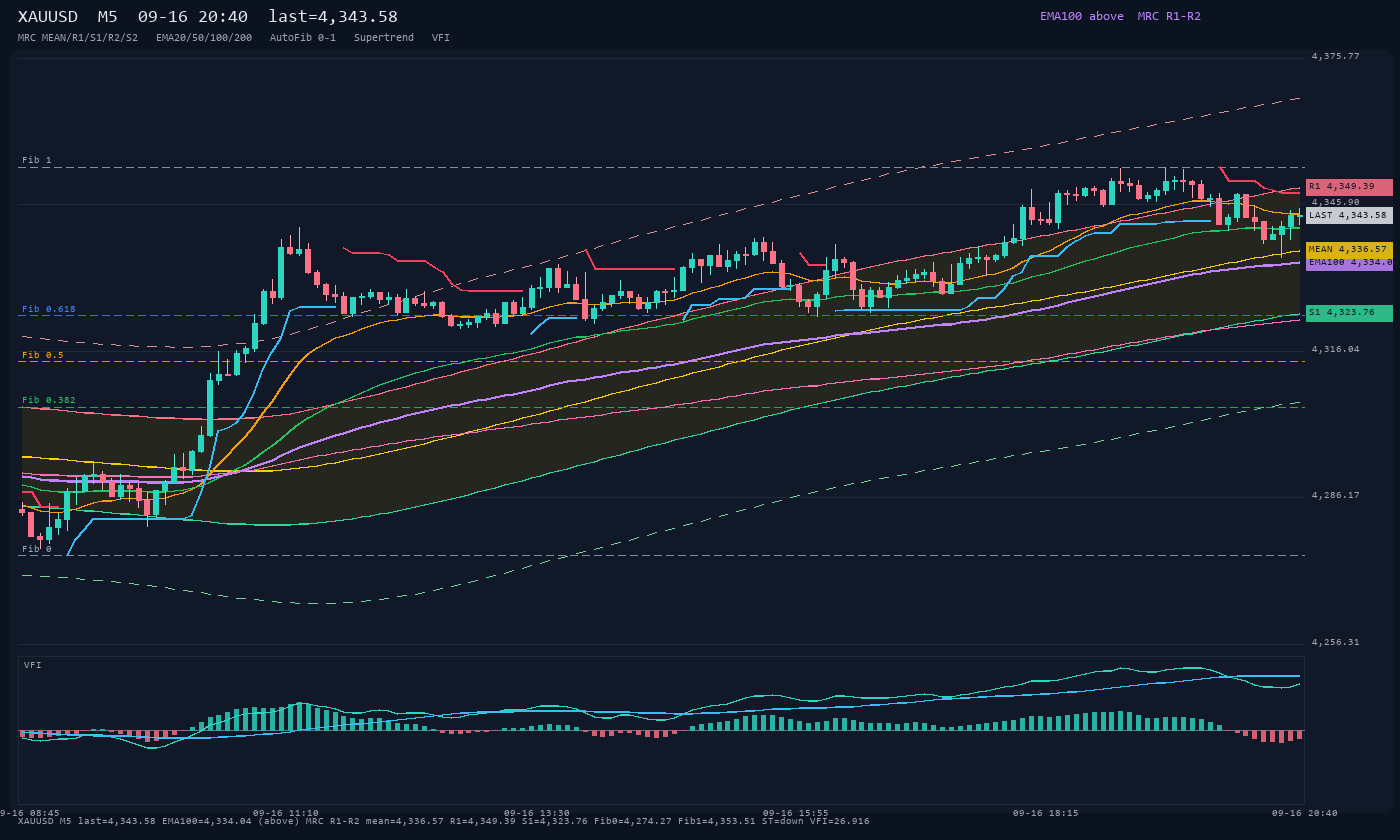Click the orange "Fib 0.5" level label
This screenshot has width=1400, height=840.
[43, 355]
